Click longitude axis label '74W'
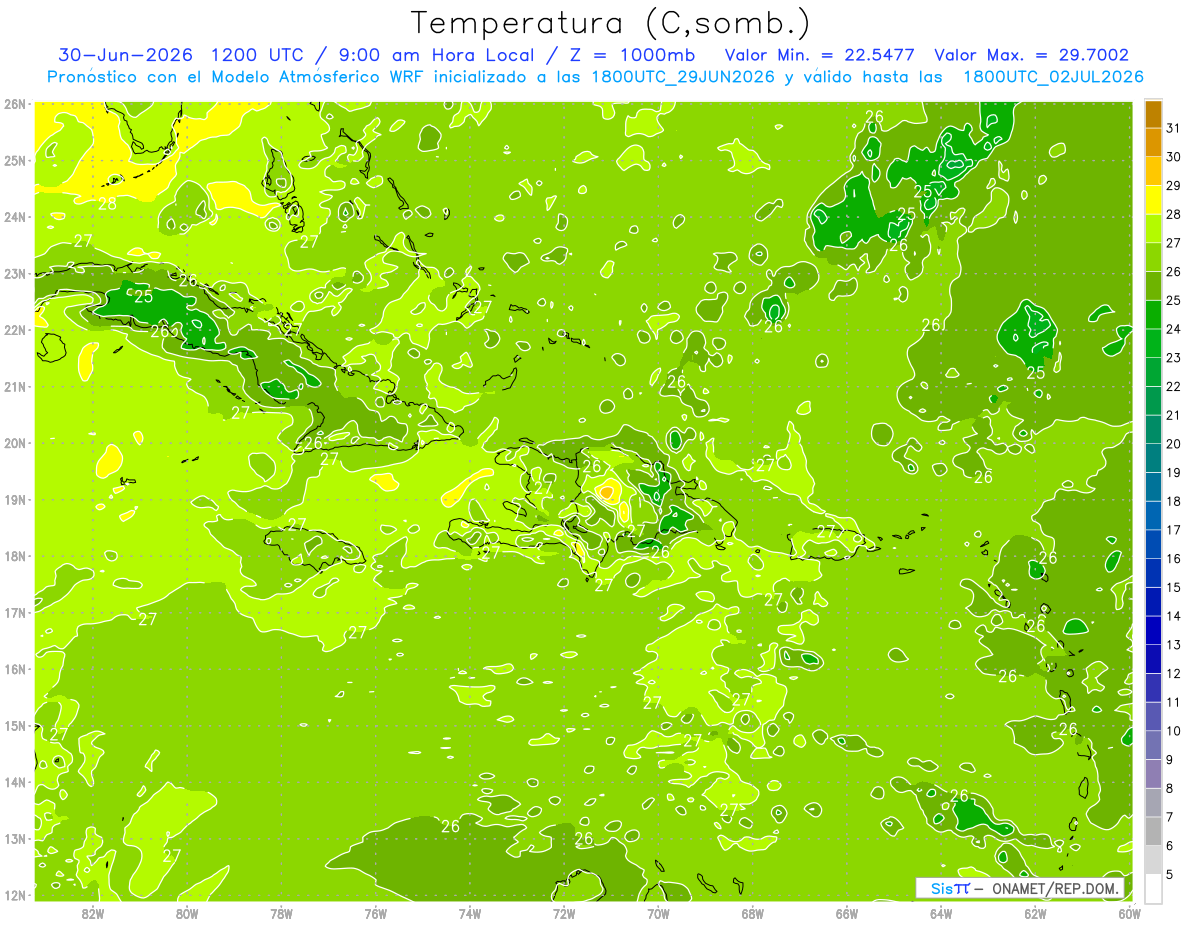 [470, 913]
